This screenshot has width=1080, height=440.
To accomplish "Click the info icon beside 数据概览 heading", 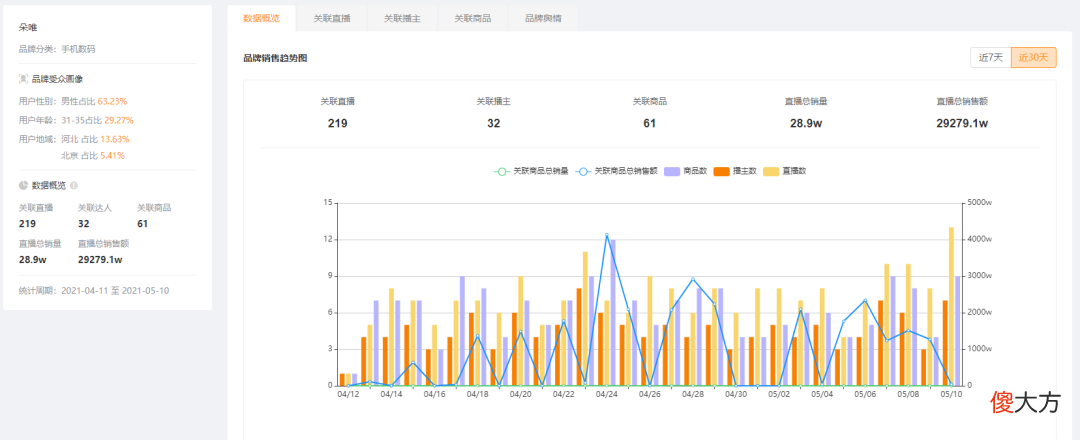I will point(74,185).
